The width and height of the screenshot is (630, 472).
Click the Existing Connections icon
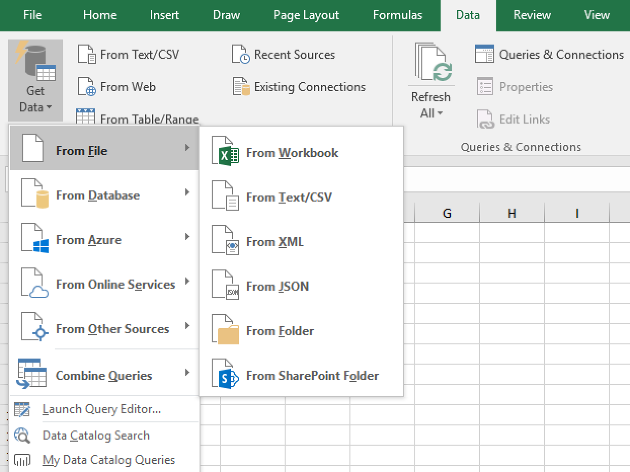pos(241,87)
